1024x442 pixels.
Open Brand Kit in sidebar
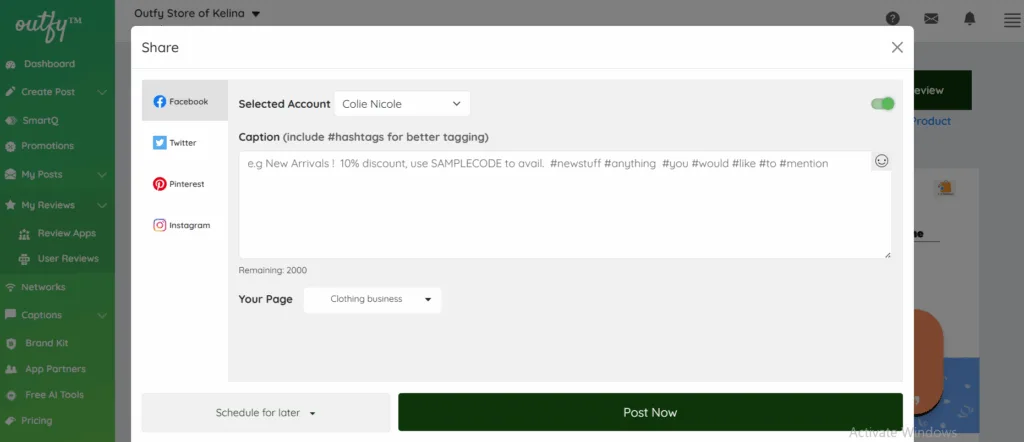46,343
